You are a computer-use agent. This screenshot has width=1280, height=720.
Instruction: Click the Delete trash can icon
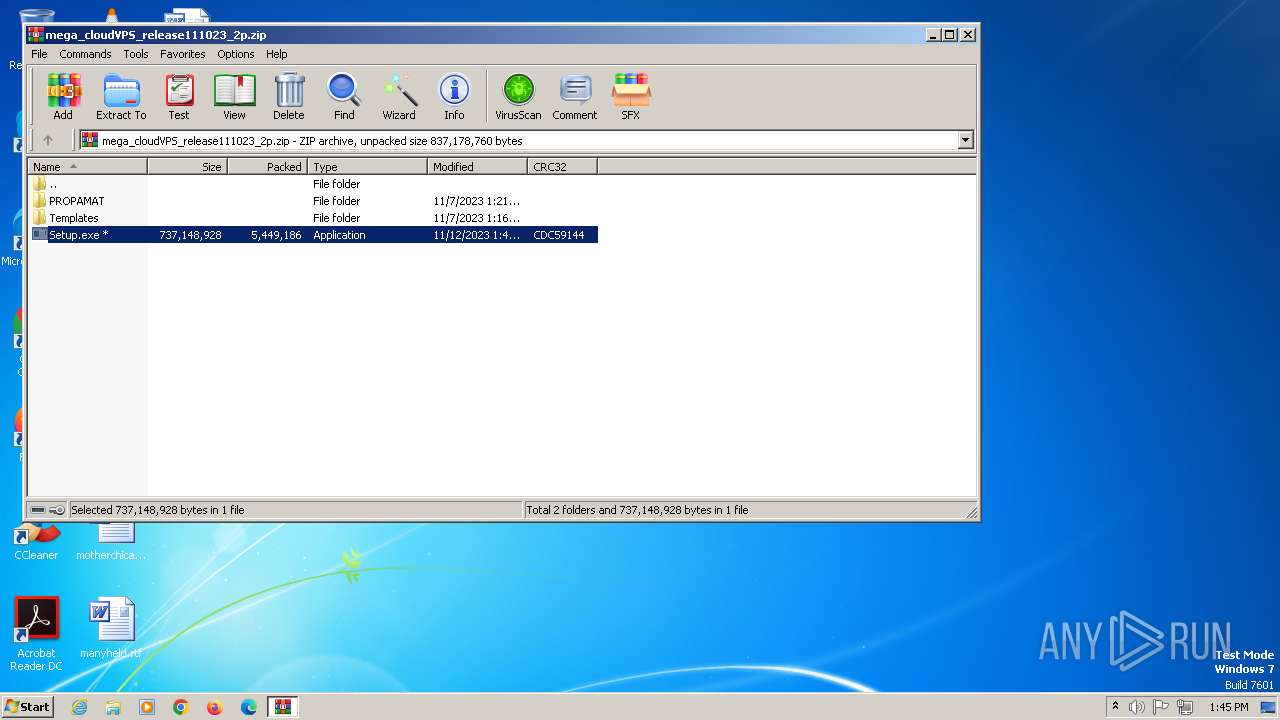[289, 97]
